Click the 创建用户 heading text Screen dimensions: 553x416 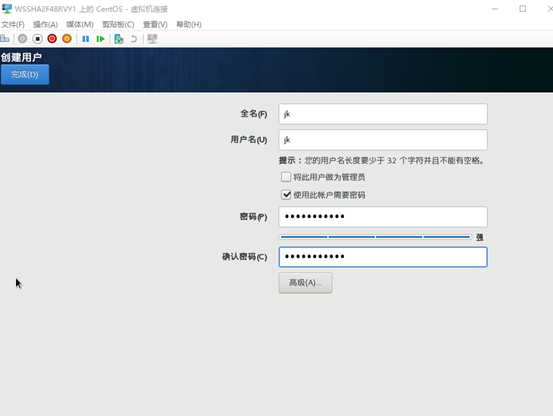(21, 57)
